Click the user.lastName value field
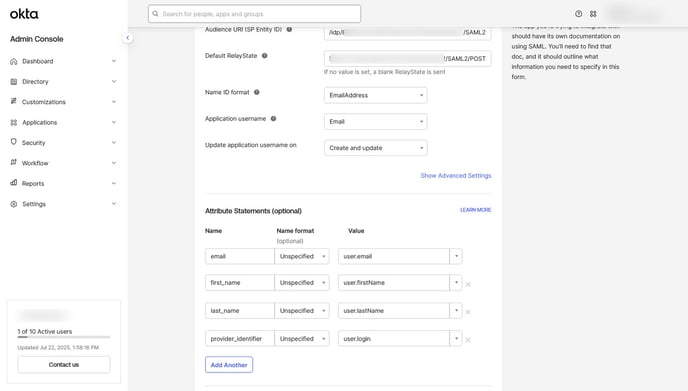The height and width of the screenshot is (391, 688). 394,311
